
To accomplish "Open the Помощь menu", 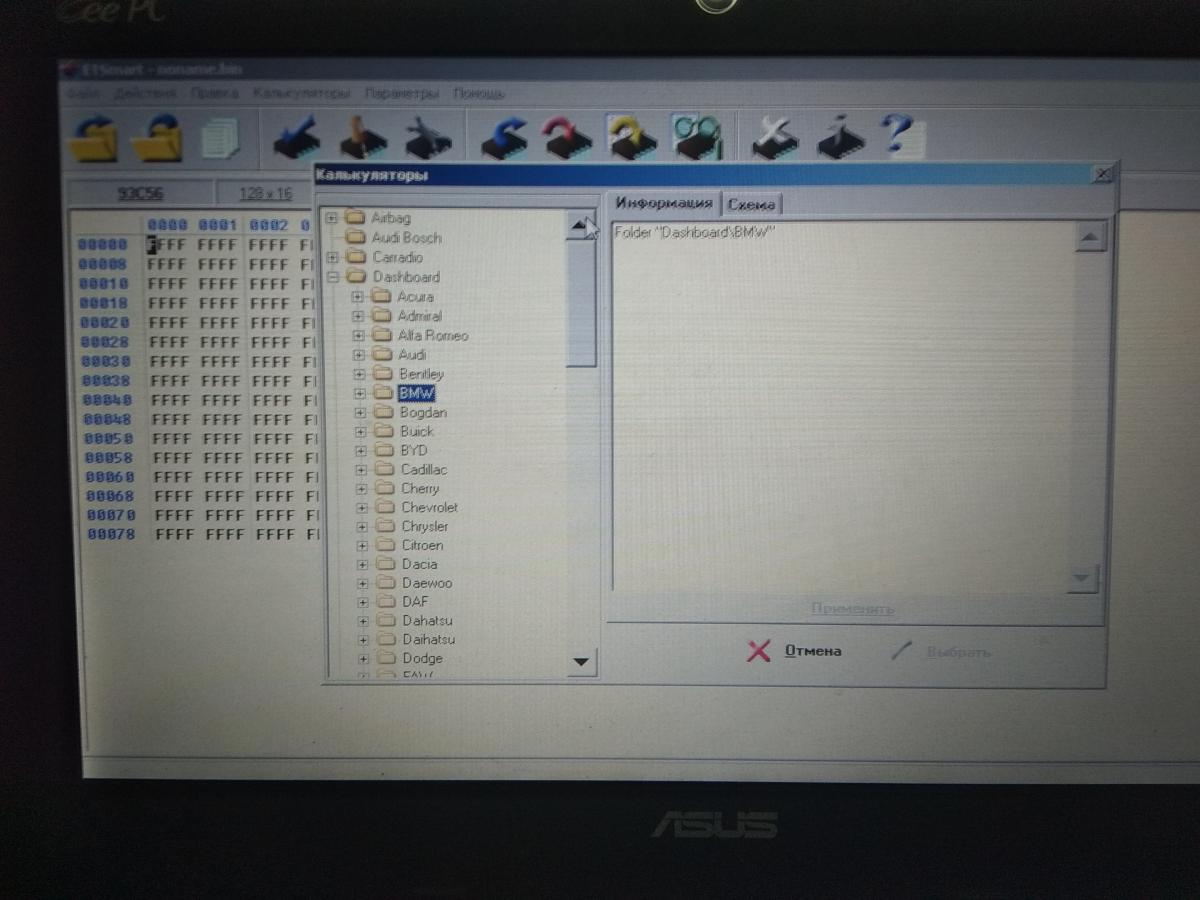I will (479, 93).
